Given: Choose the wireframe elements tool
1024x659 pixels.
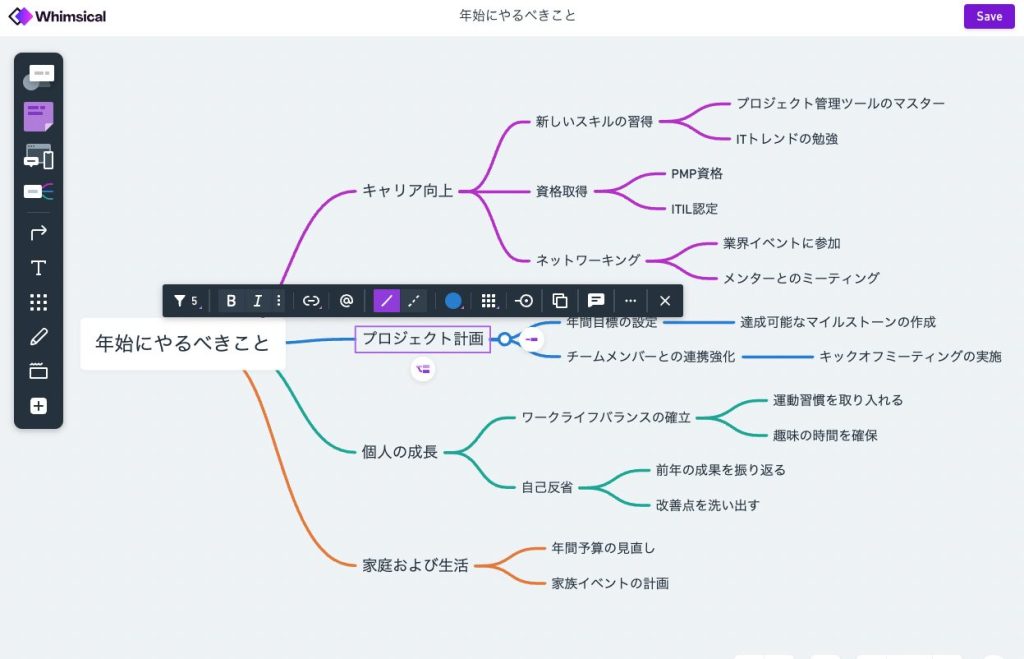Looking at the screenshot, I should click(38, 156).
